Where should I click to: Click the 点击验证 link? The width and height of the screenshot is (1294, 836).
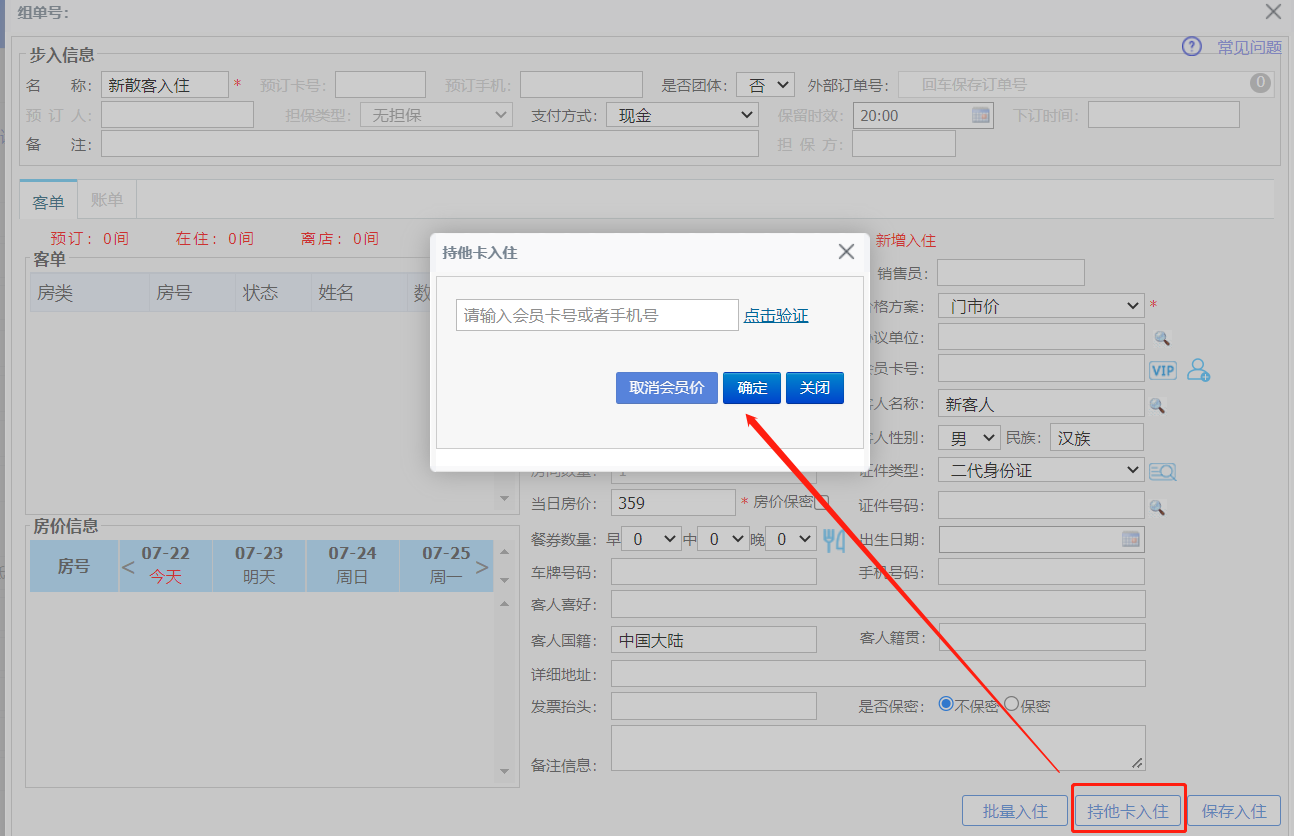[x=776, y=315]
